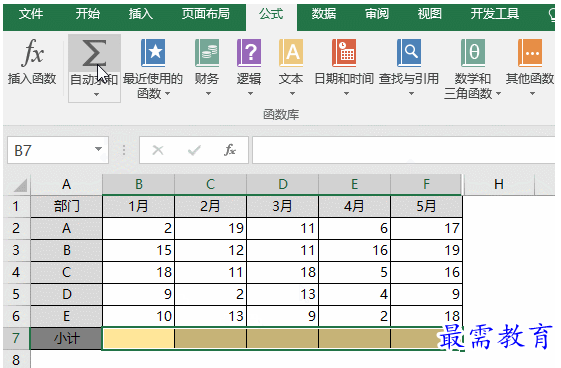Click the AutoSum sigma icon
The width and height of the screenshot is (561, 368).
[x=94, y=53]
